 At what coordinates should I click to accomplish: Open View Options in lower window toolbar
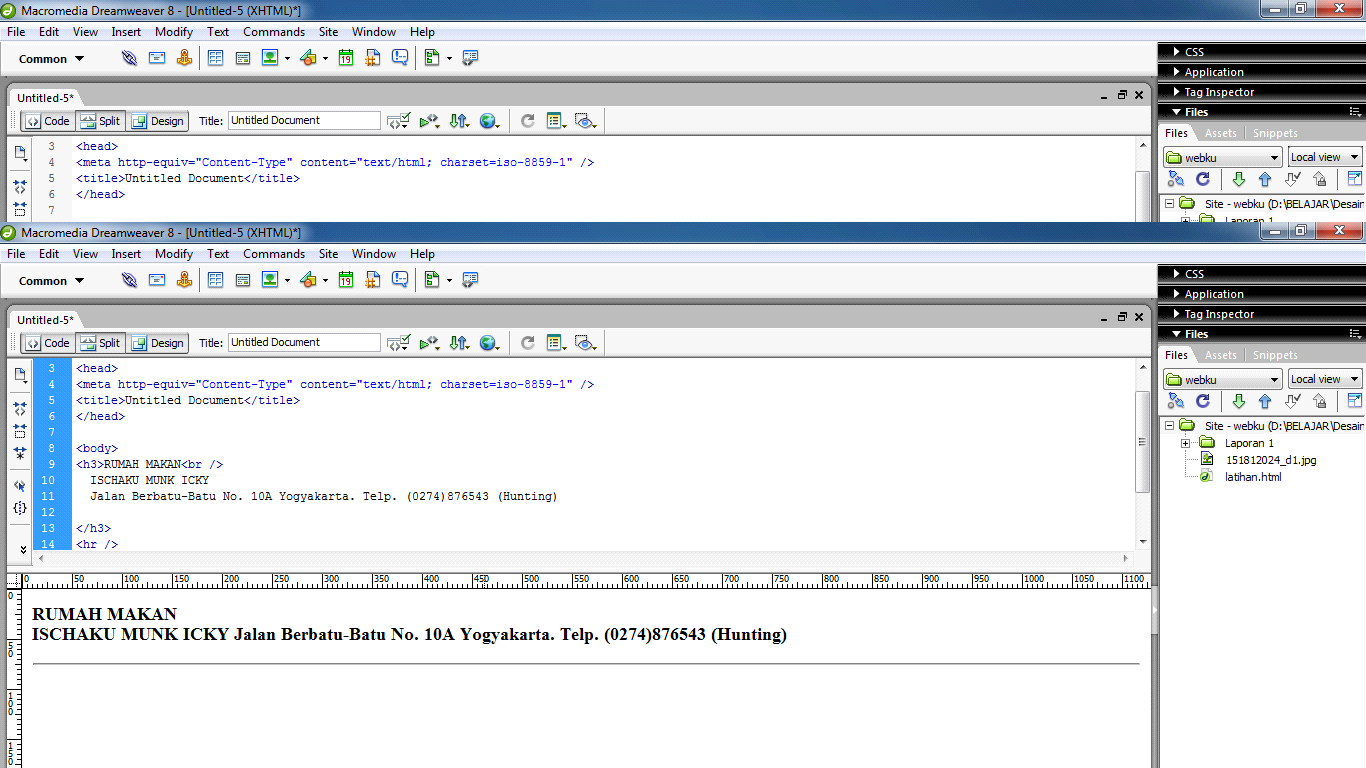557,343
